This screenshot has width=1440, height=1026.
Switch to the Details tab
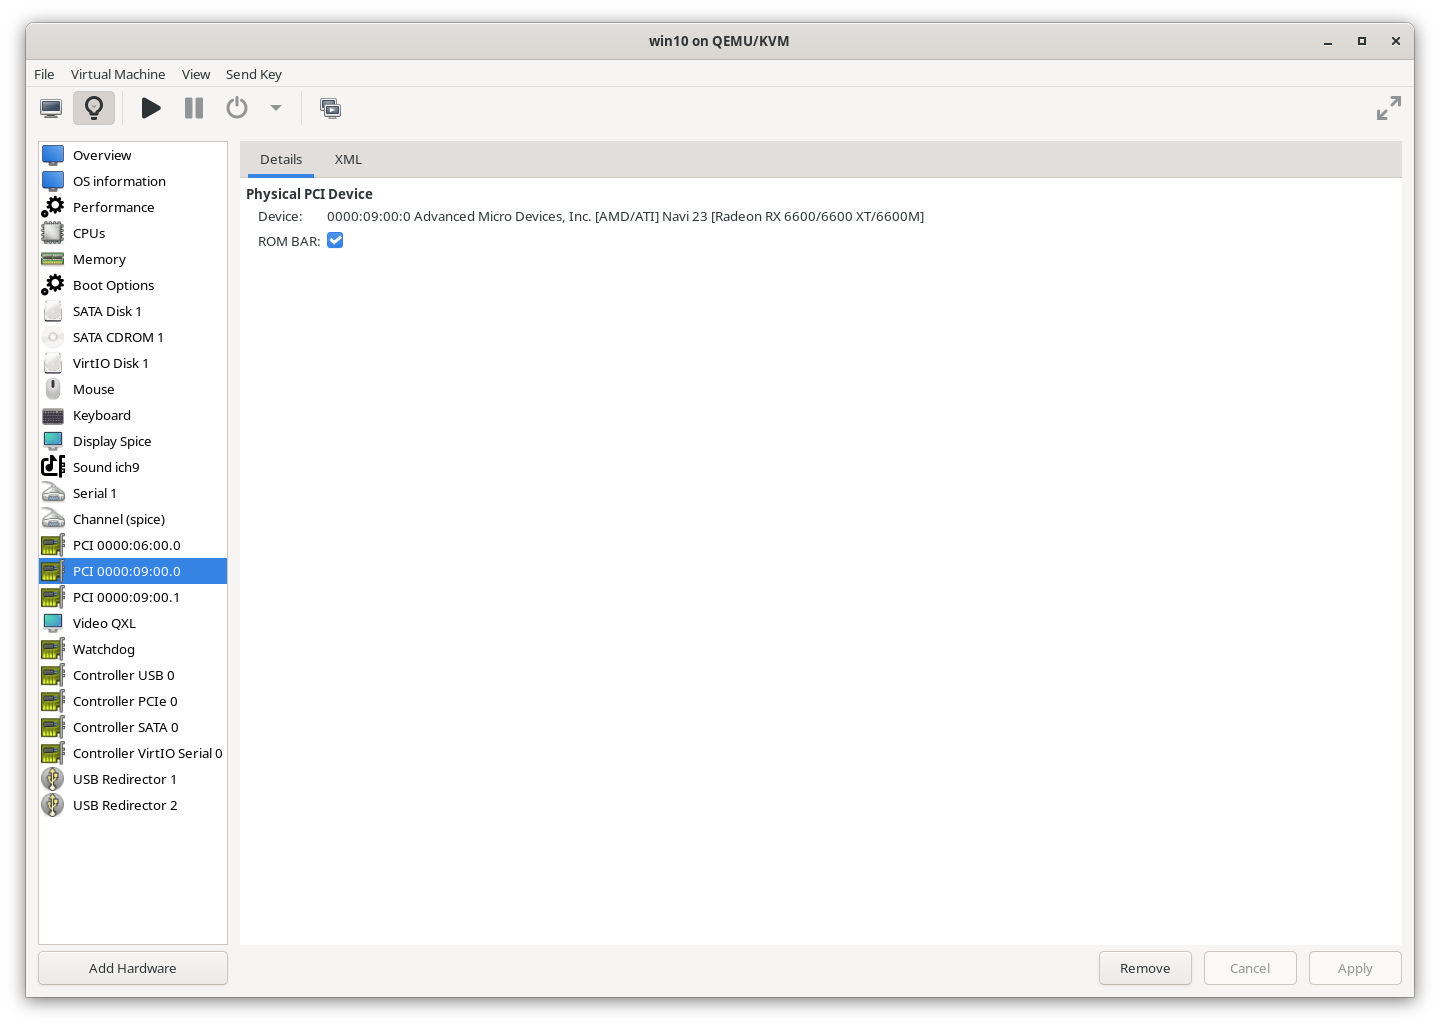point(281,159)
